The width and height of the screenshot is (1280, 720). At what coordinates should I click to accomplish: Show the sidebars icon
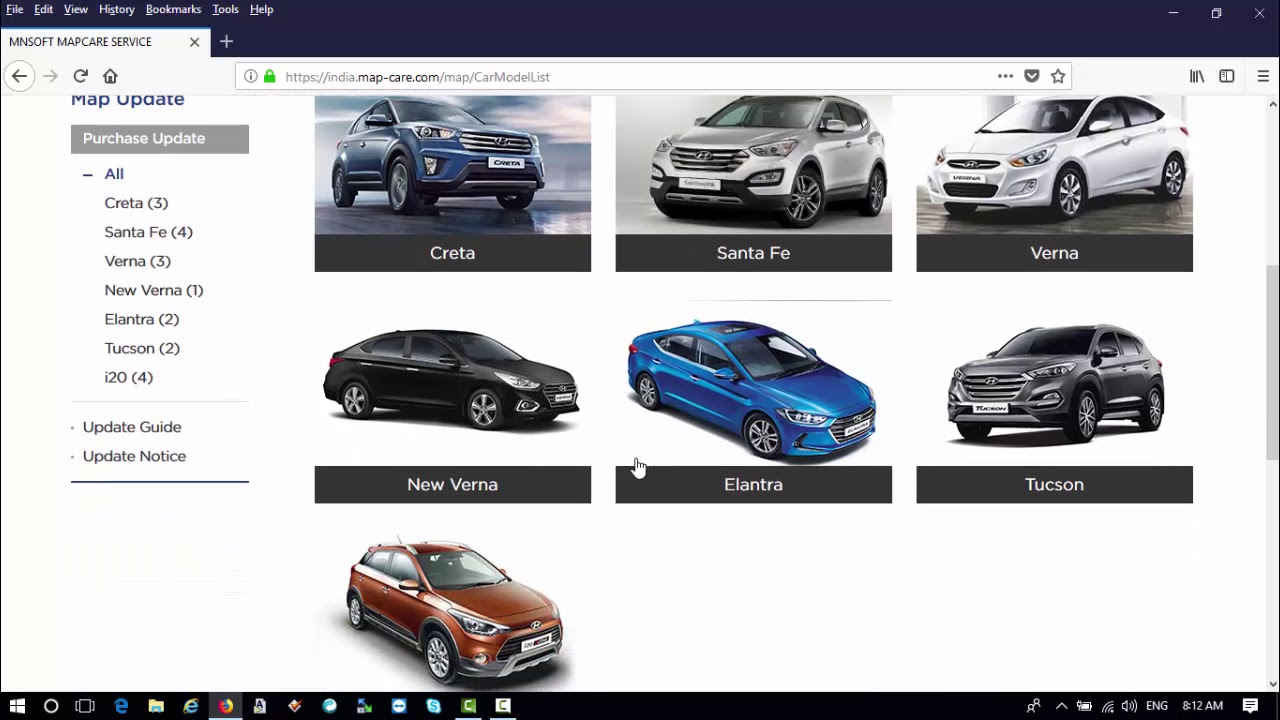point(1227,76)
